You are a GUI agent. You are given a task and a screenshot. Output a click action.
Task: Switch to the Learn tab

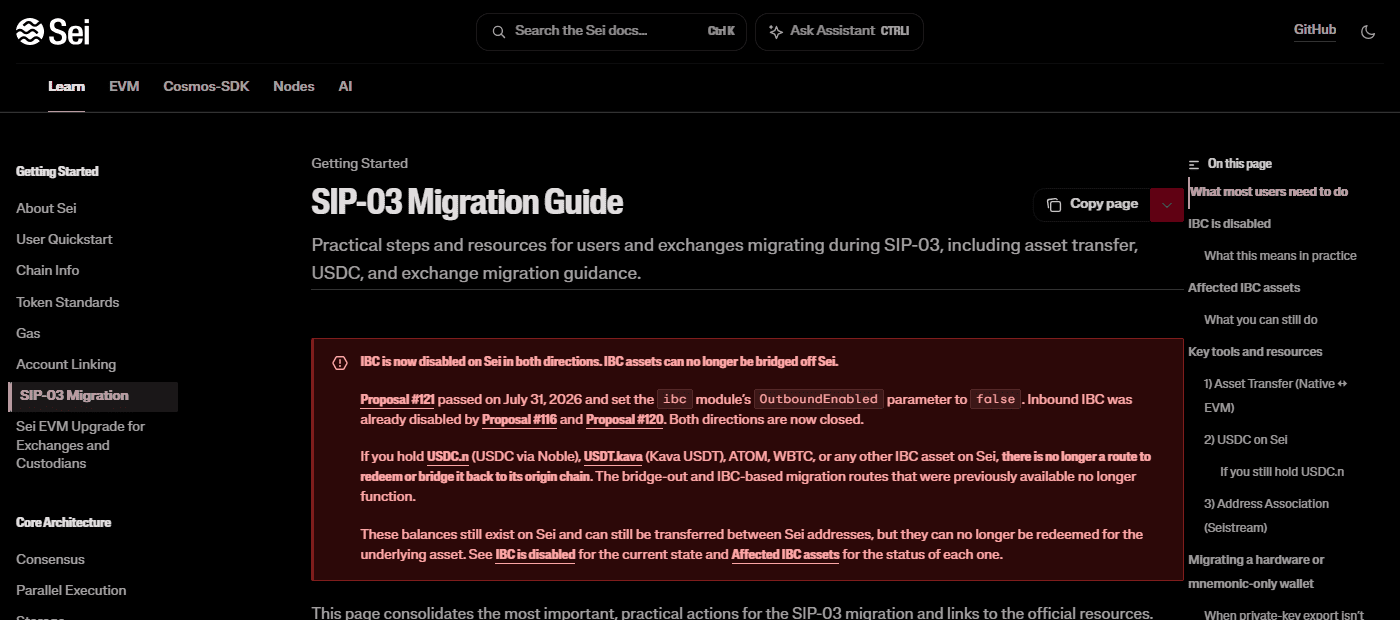(66, 87)
